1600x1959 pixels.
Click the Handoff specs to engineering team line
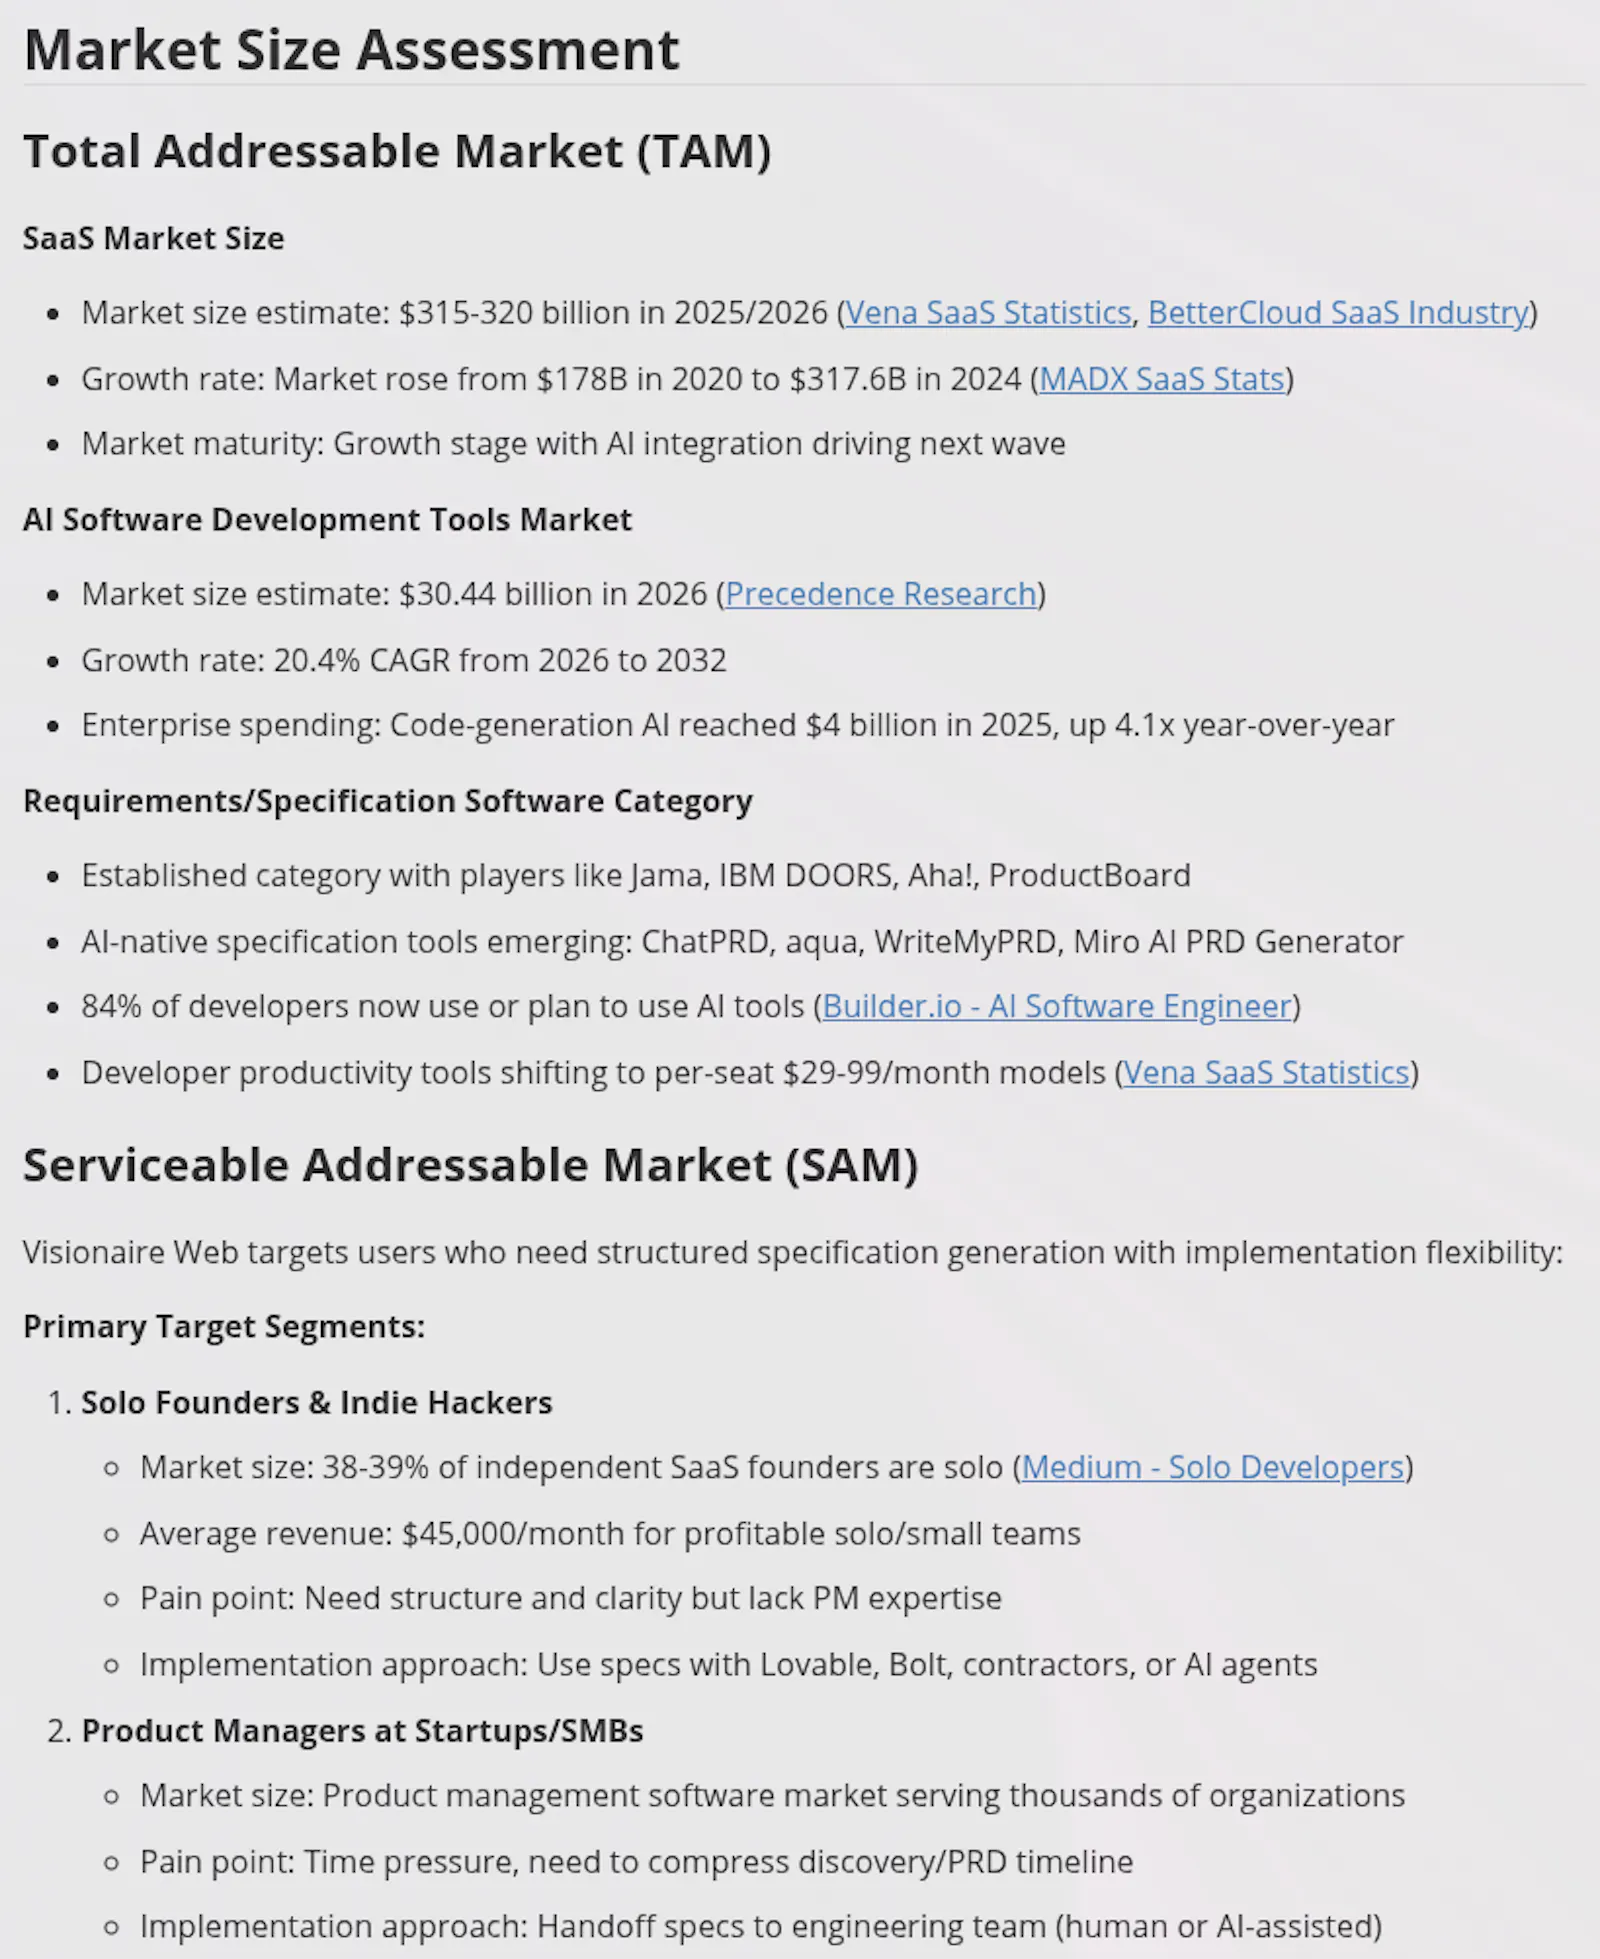click(761, 1926)
